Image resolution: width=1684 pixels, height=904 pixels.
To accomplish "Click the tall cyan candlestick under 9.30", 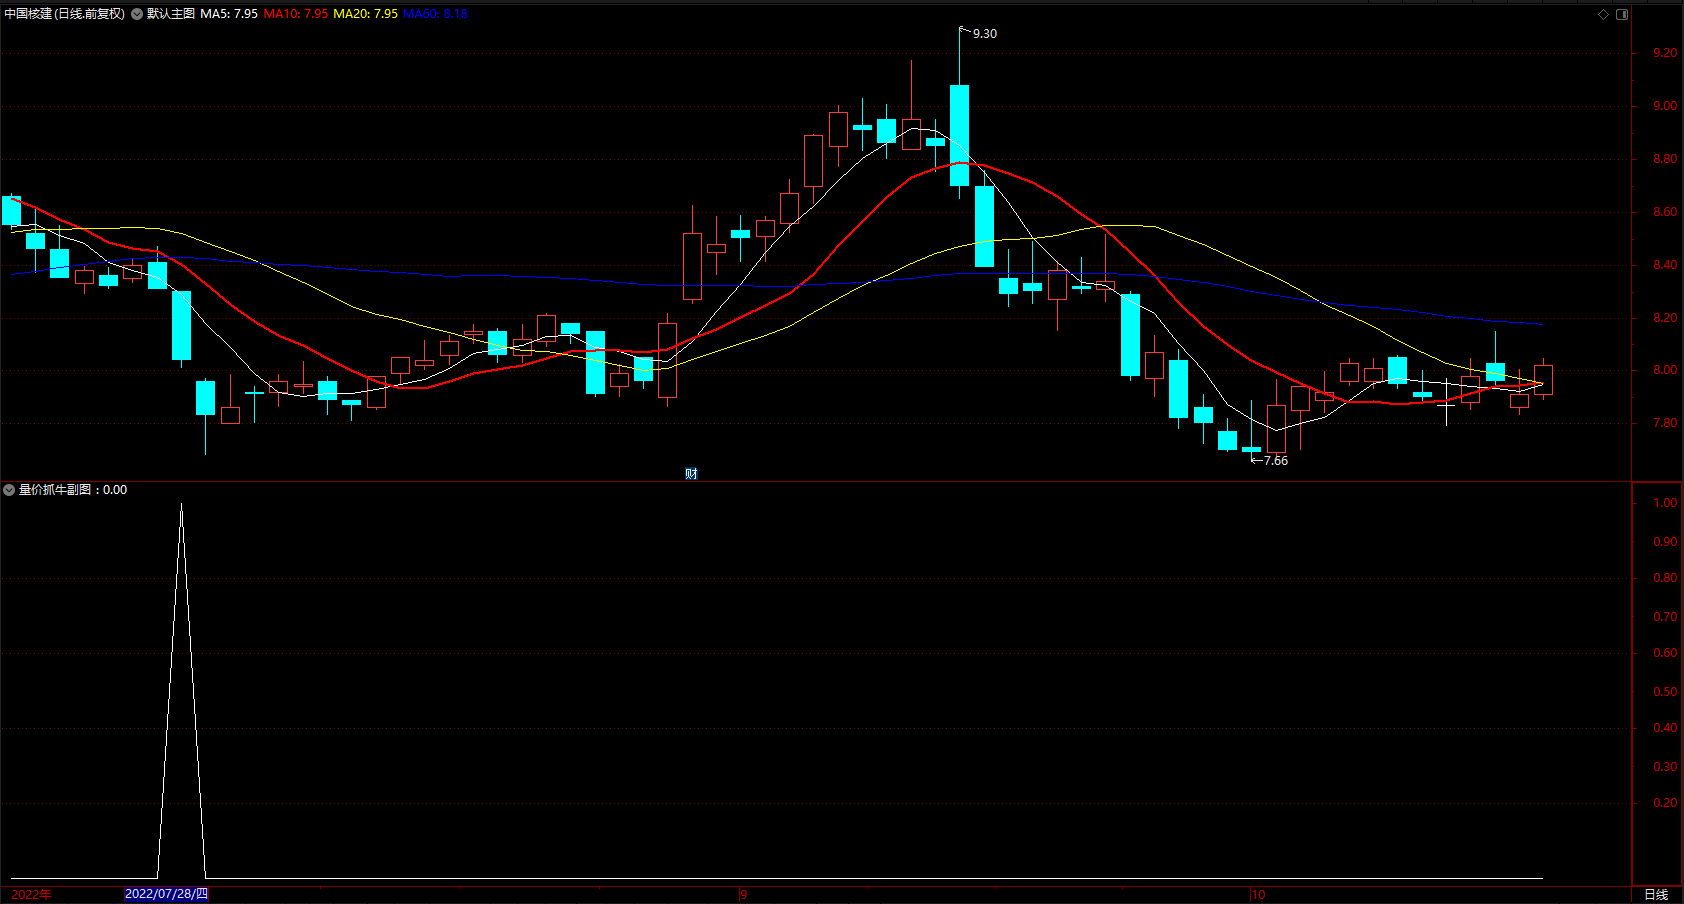I will (959, 135).
